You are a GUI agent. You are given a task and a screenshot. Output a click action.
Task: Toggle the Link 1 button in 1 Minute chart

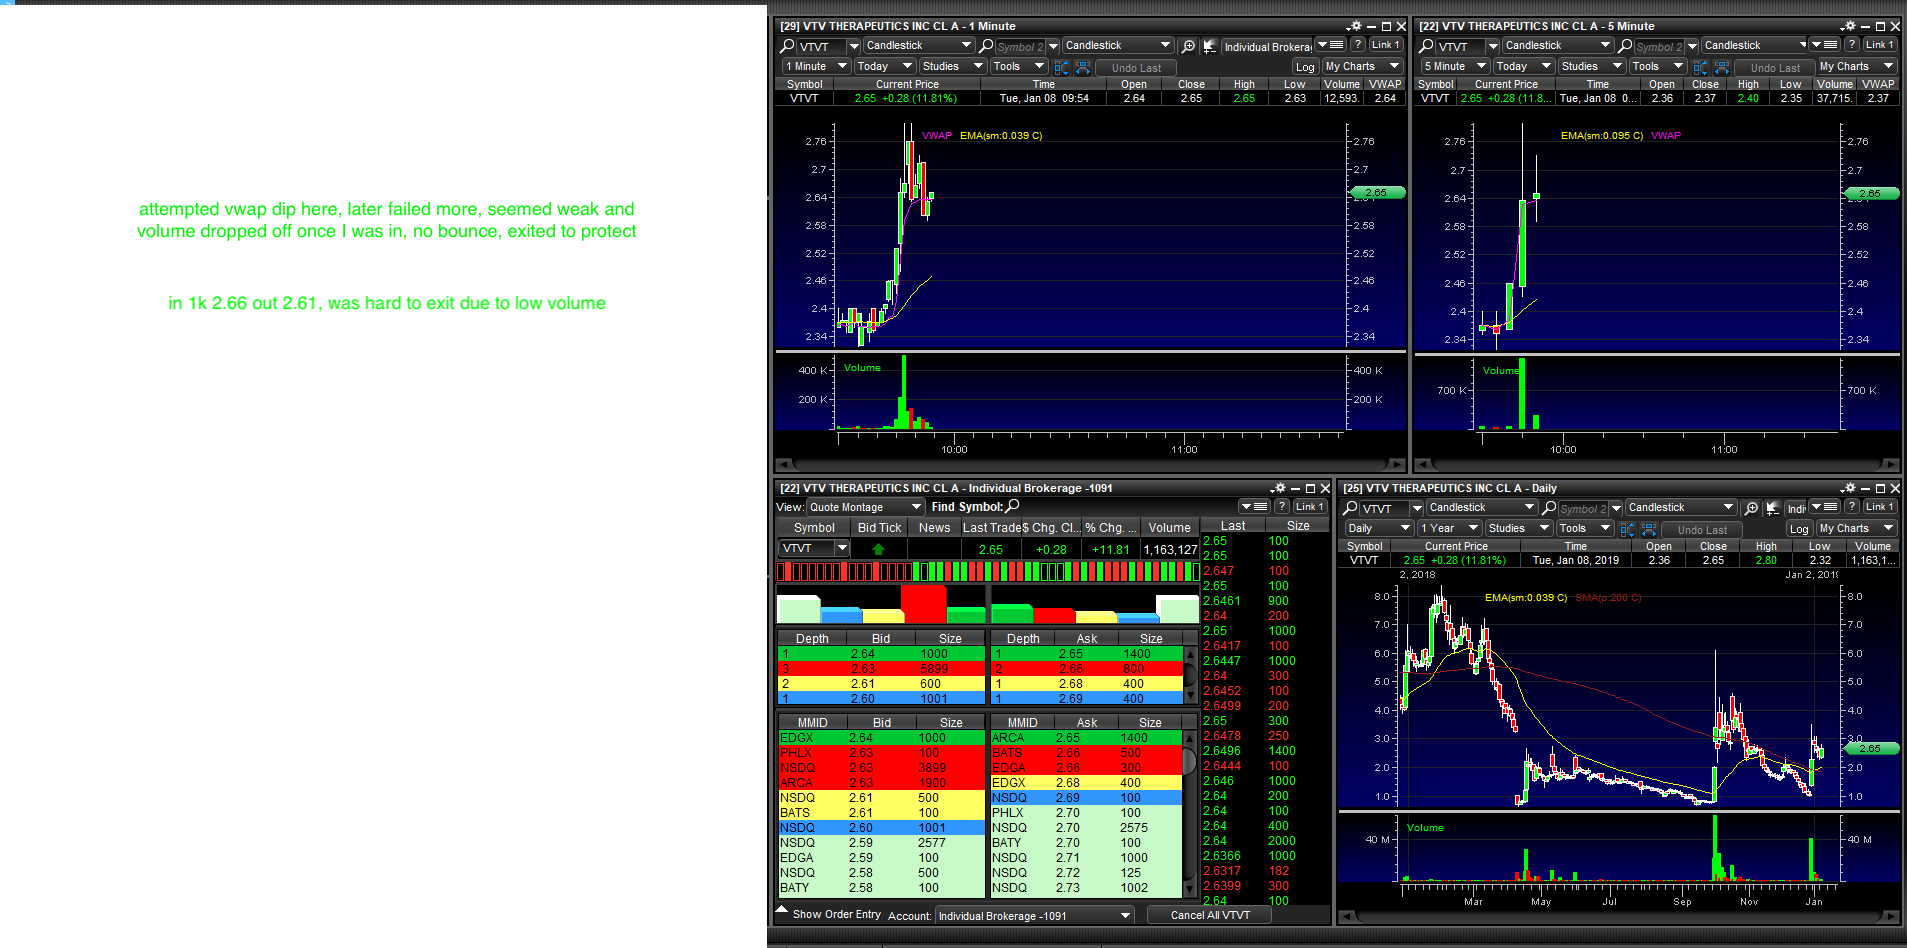[1386, 45]
